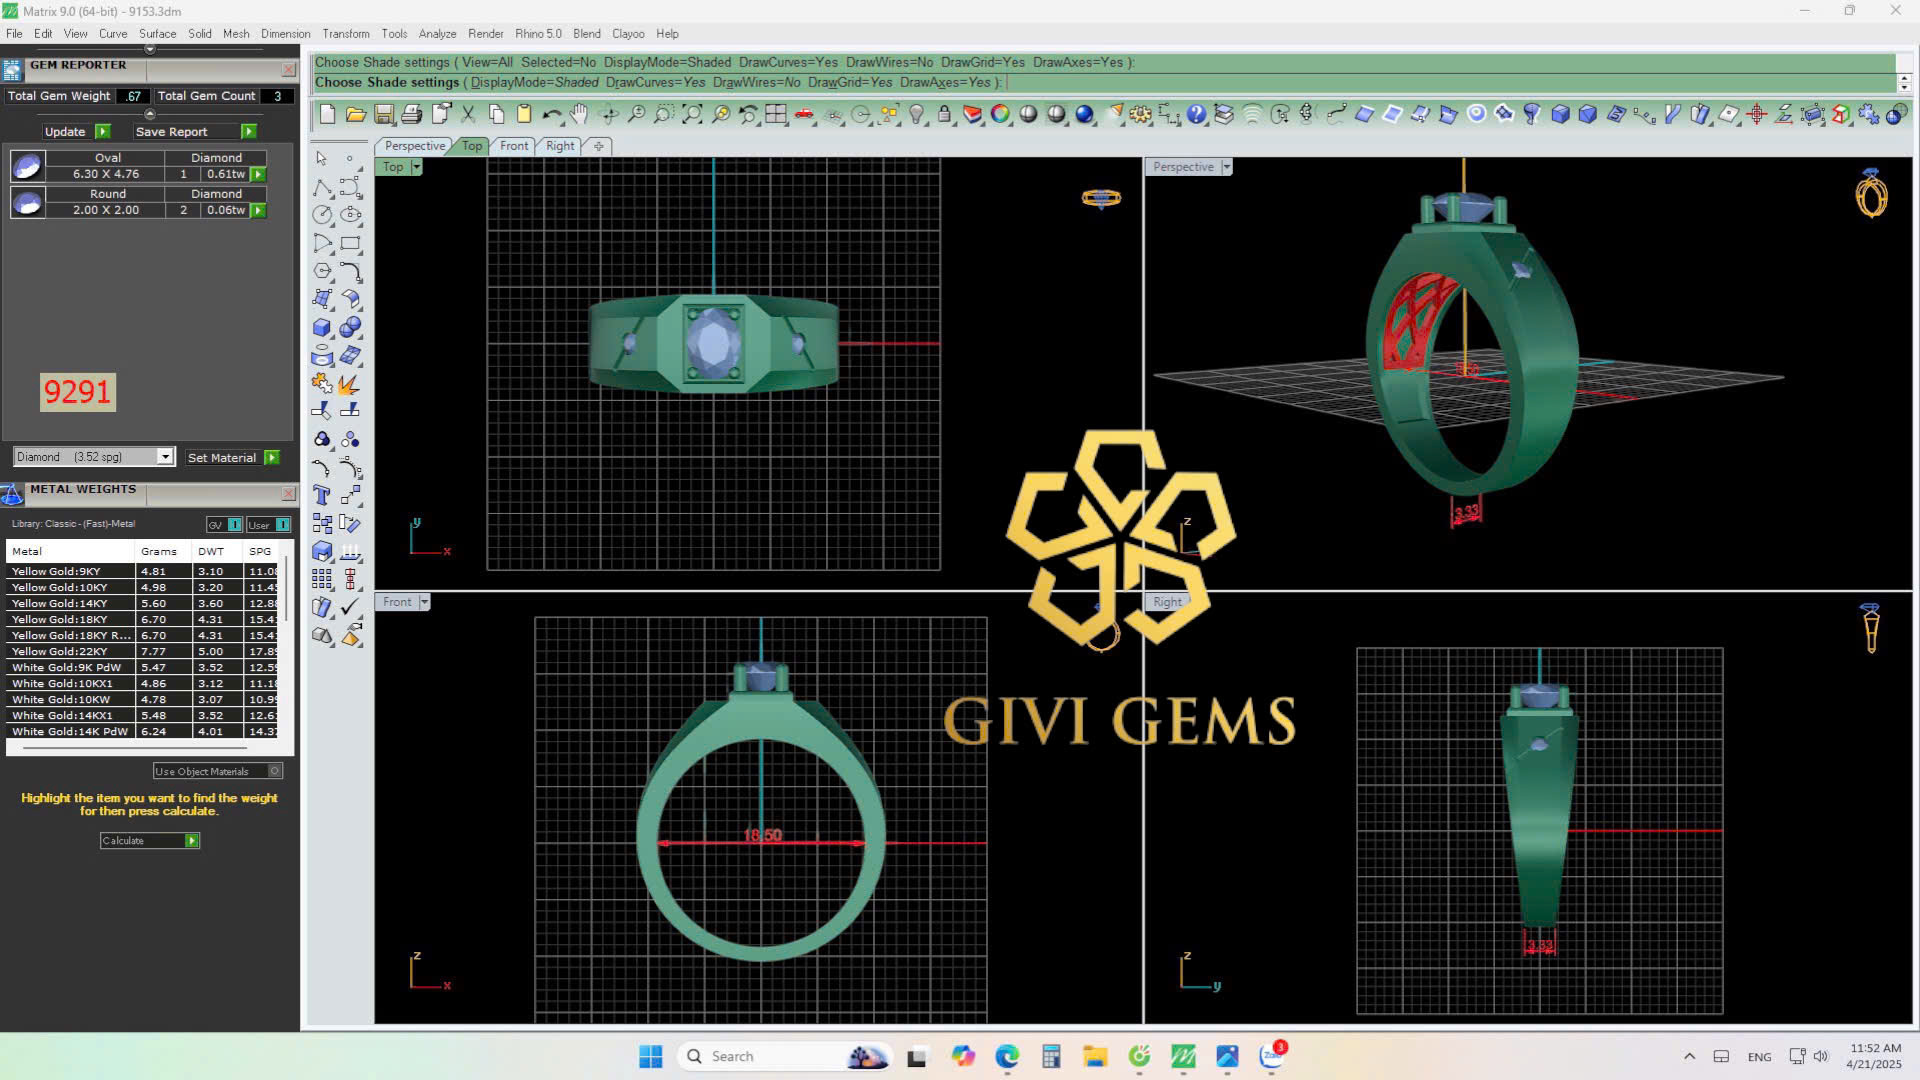Click the Metal Weights panel icon
This screenshot has width=1920, height=1080.
click(12, 494)
